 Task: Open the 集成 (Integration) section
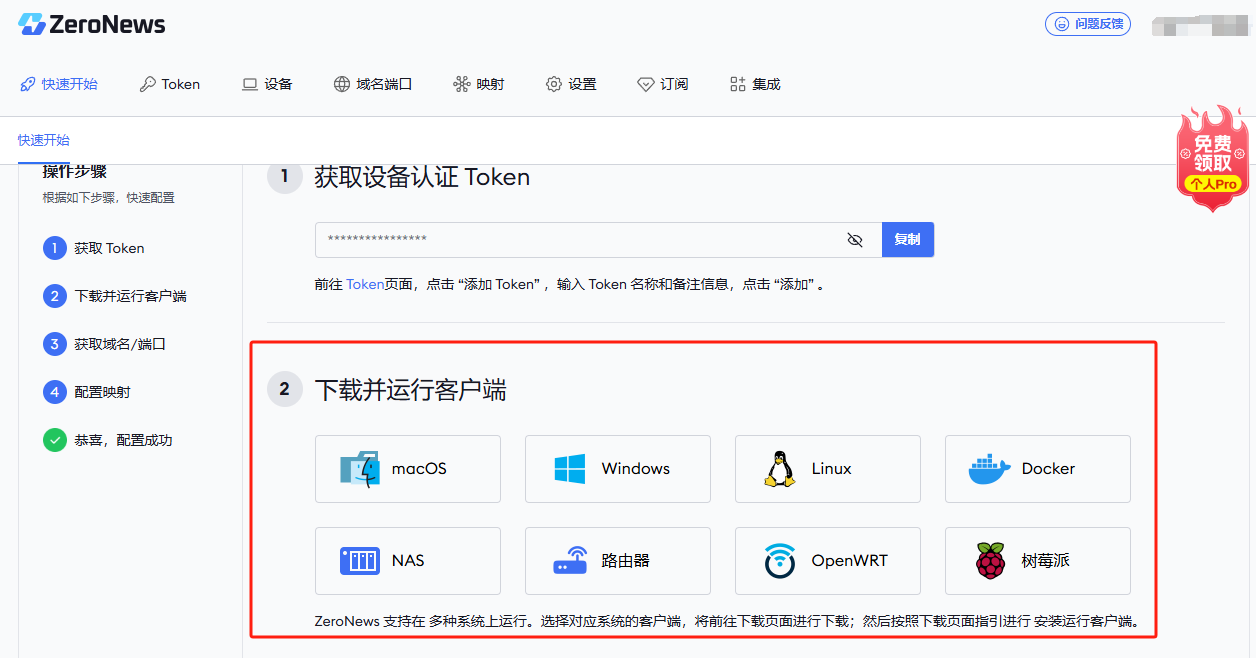[753, 84]
